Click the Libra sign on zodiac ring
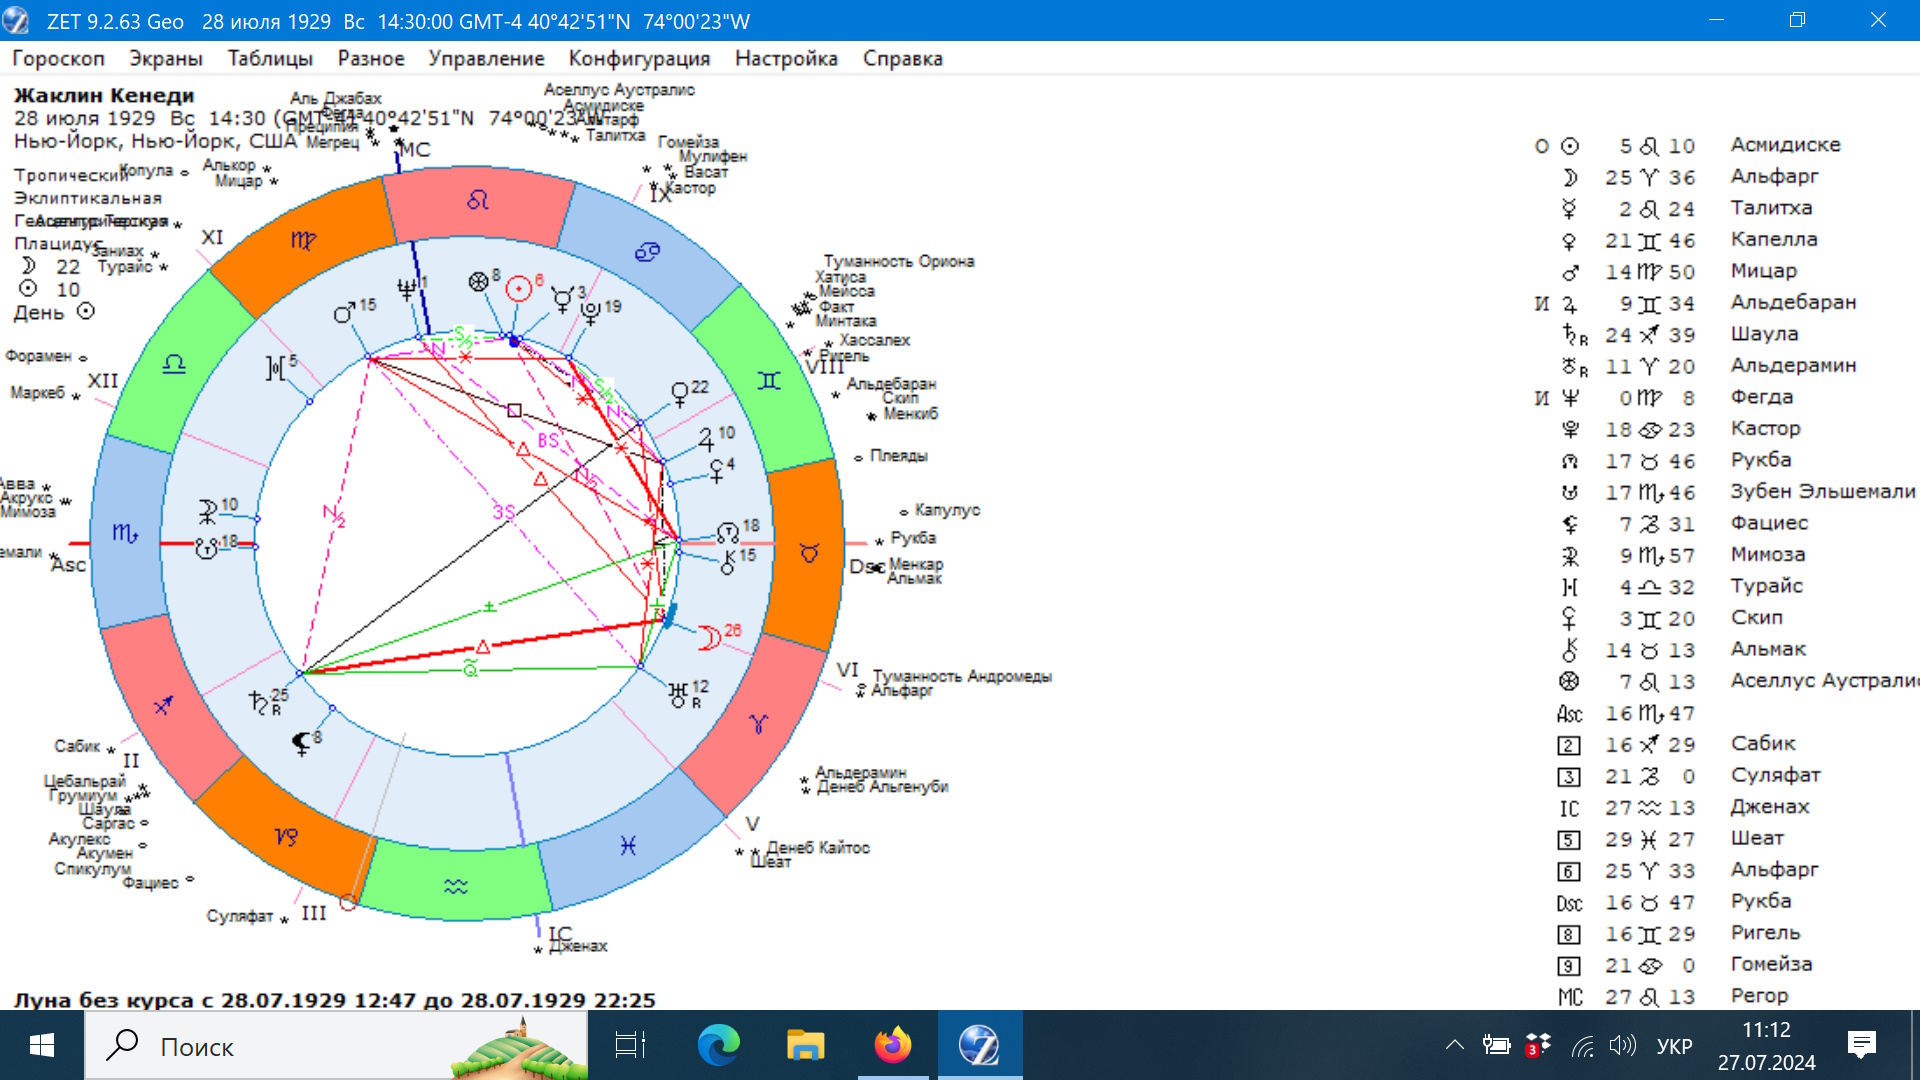This screenshot has height=1080, width=1920. 174,364
